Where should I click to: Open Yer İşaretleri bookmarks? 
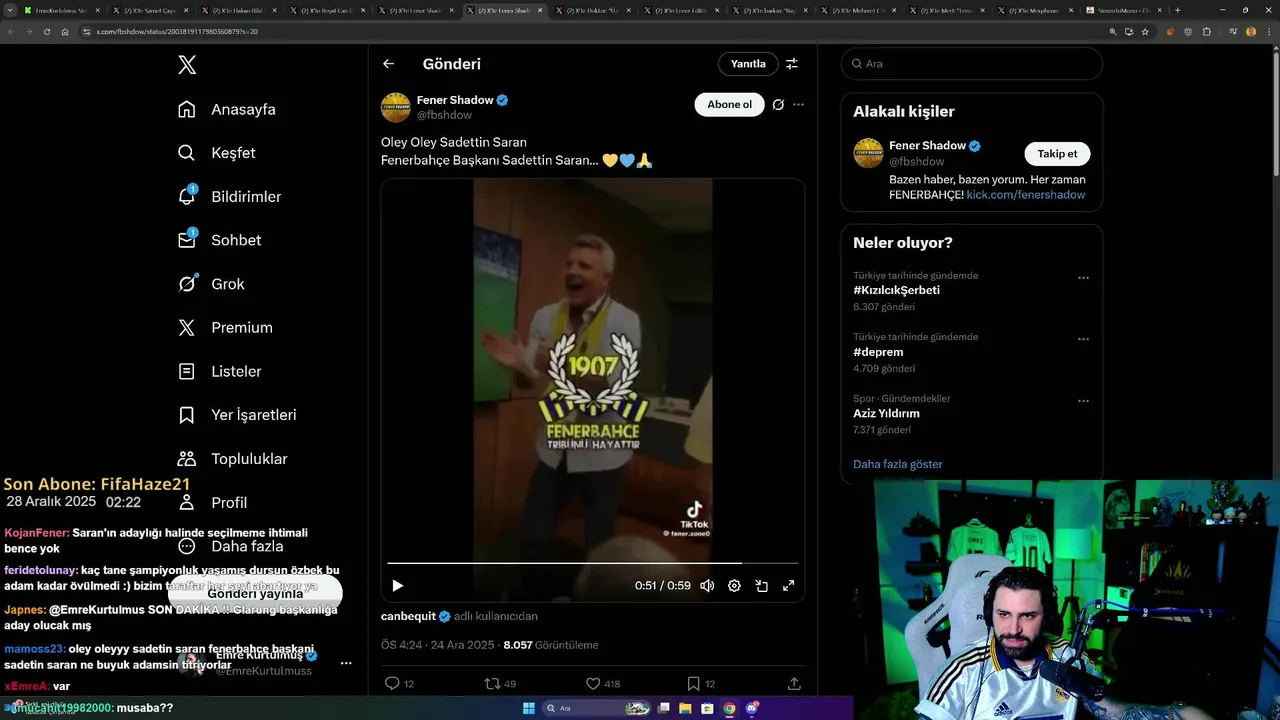[x=237, y=415]
